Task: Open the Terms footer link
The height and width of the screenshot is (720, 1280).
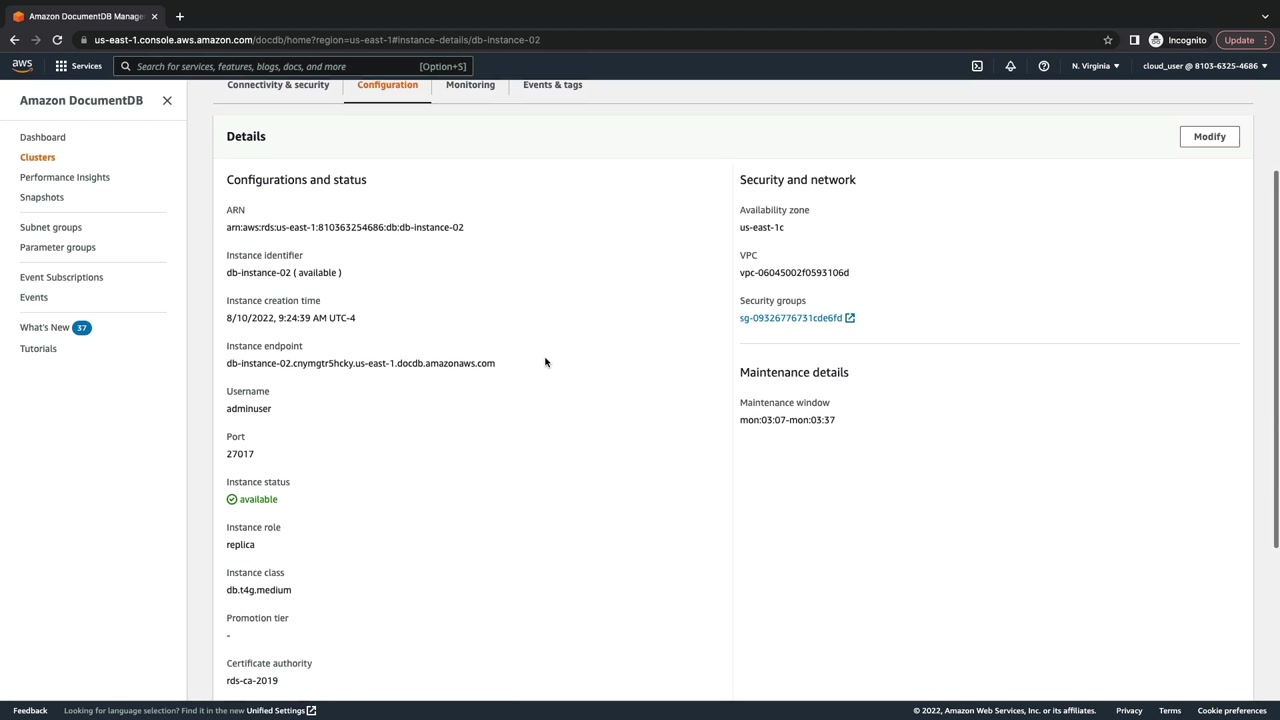Action: 1170,711
